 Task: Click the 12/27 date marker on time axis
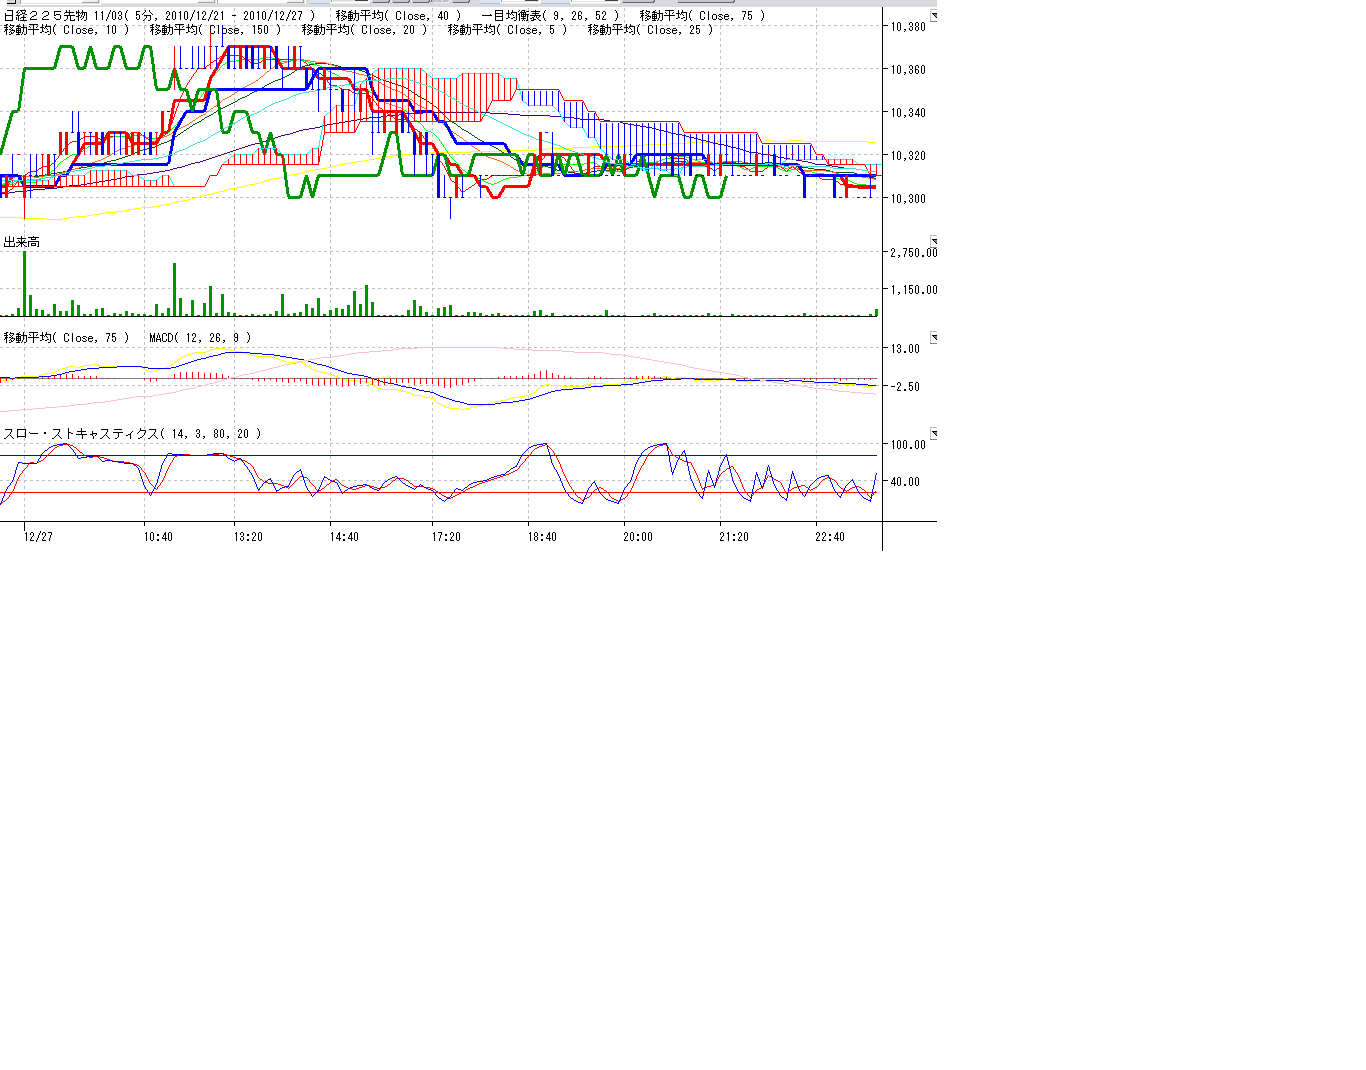coord(38,537)
